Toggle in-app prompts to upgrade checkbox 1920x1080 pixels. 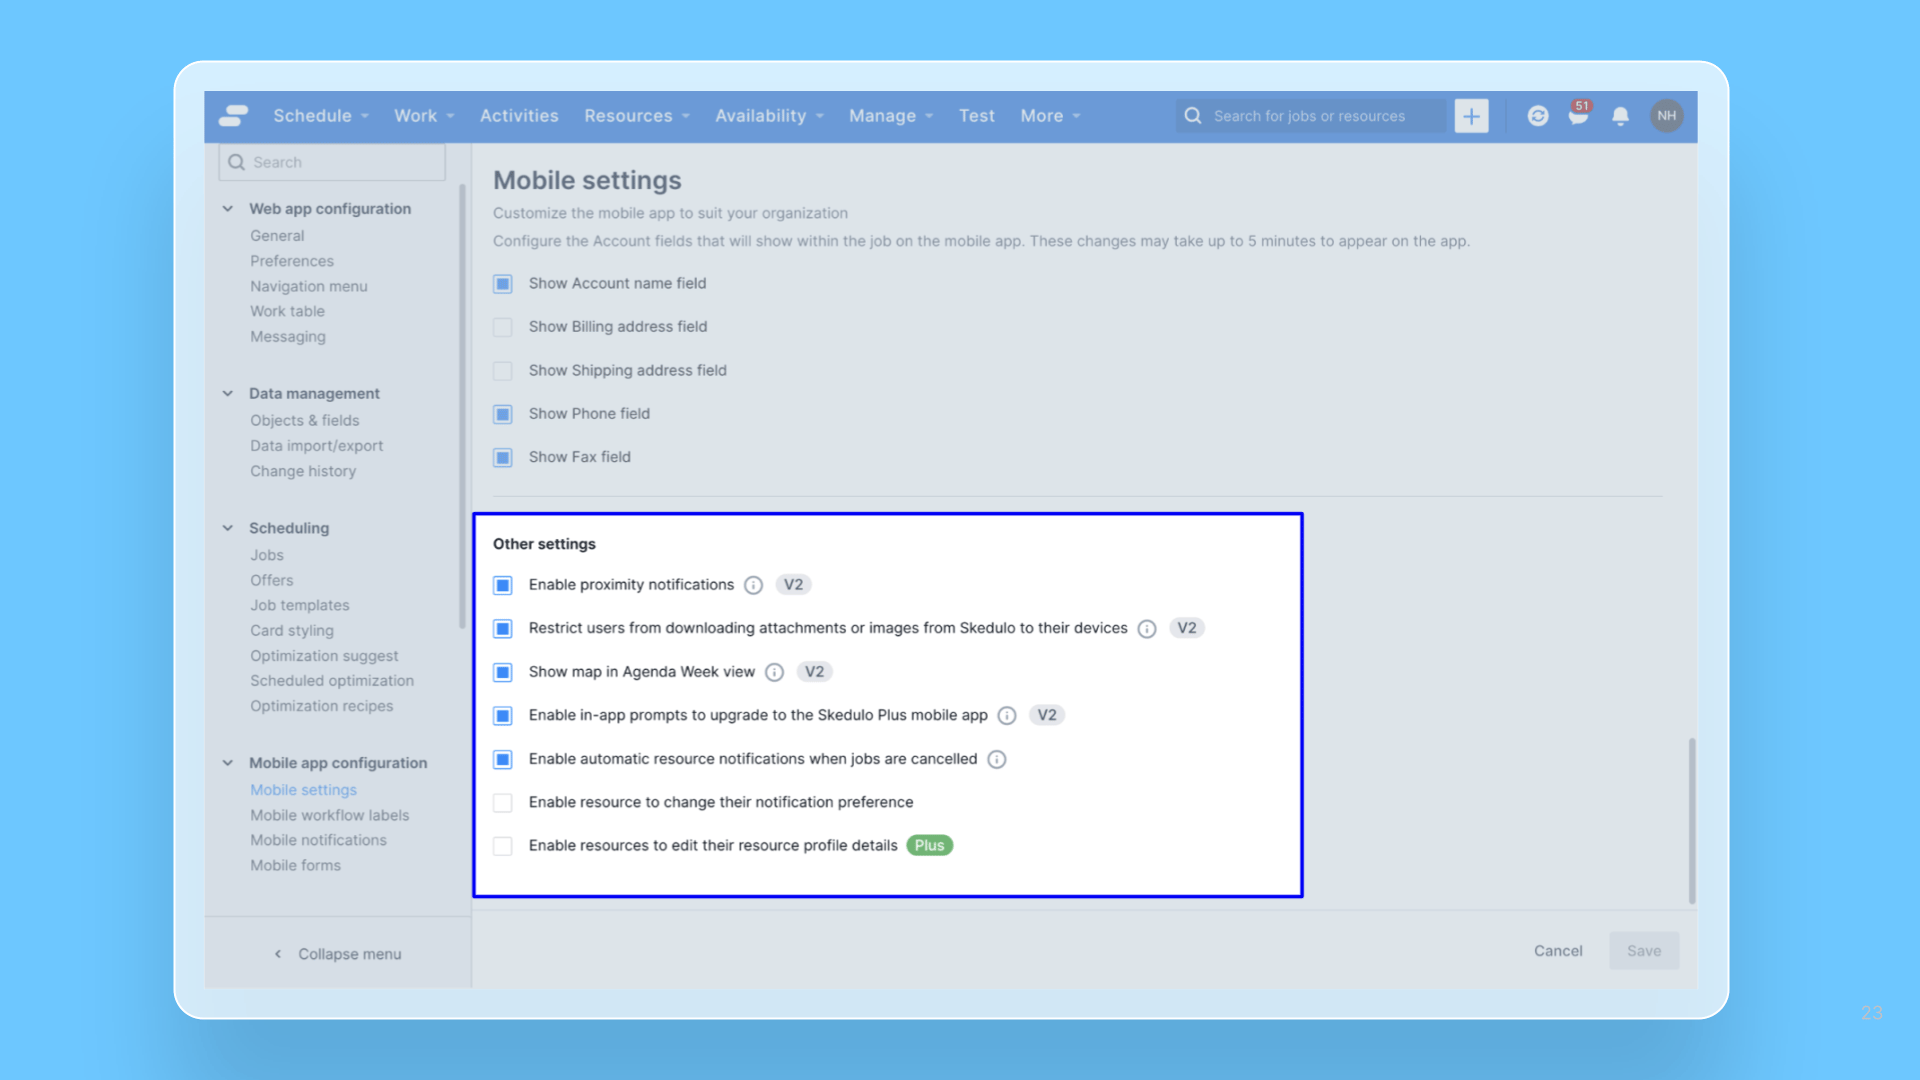pyautogui.click(x=503, y=716)
